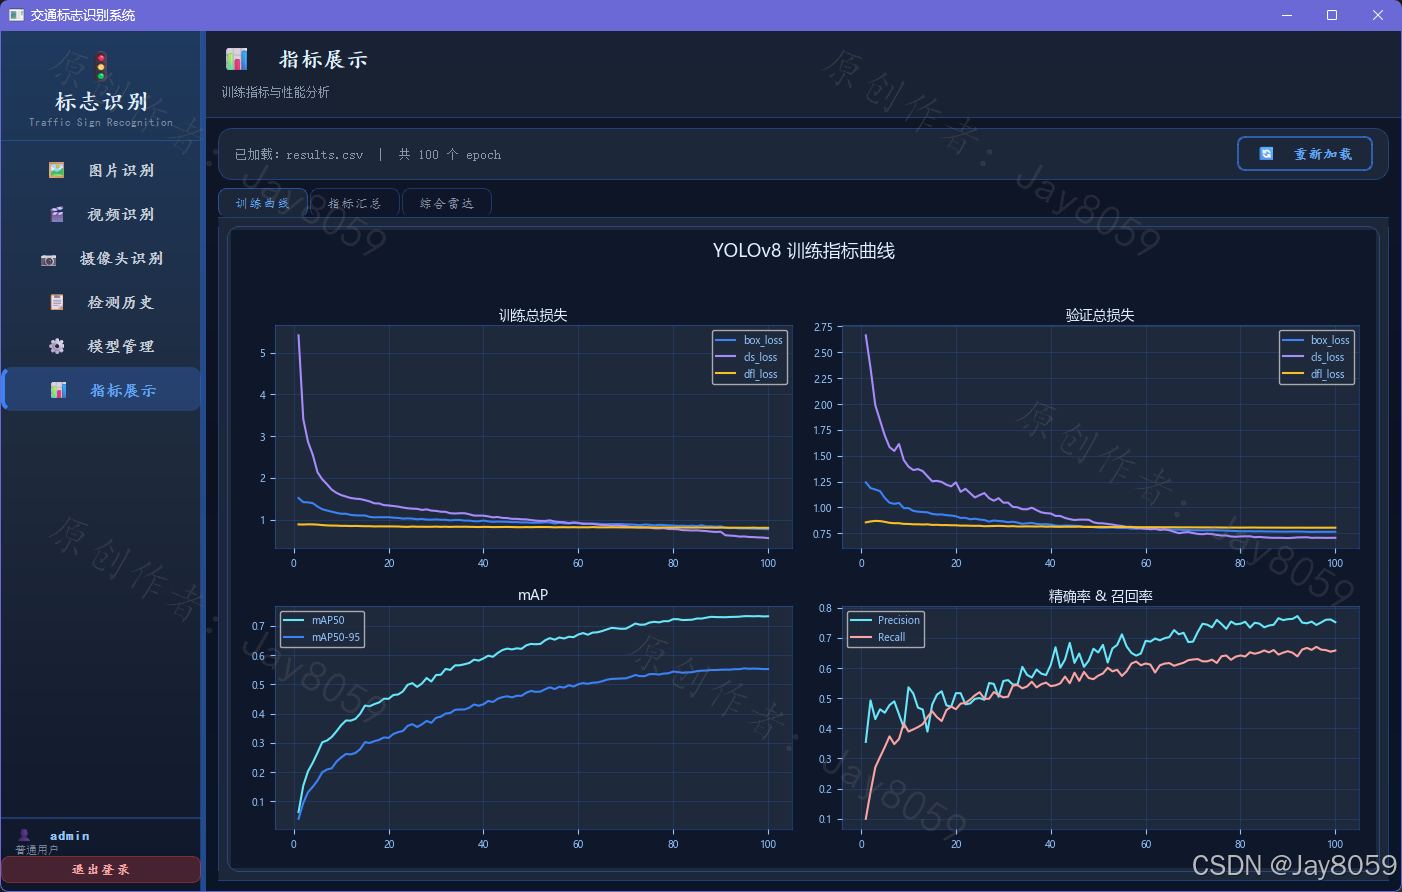The width and height of the screenshot is (1402, 892).
Task: Click the 精确率 & 召回率 chart title
Action: pos(1101,596)
